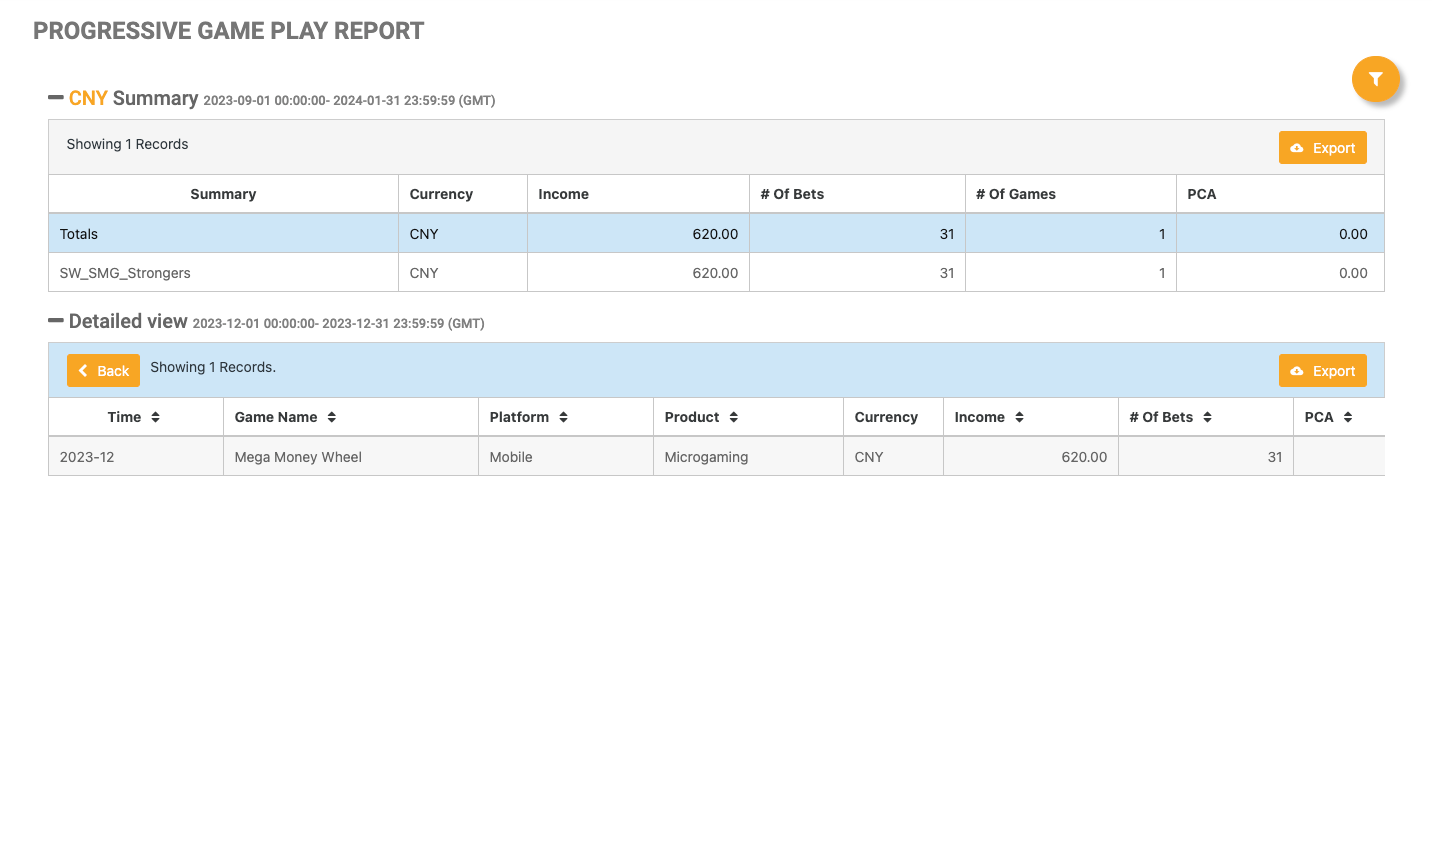Collapse the CNY Summary section
Screen dimensions: 1432x861
56,98
